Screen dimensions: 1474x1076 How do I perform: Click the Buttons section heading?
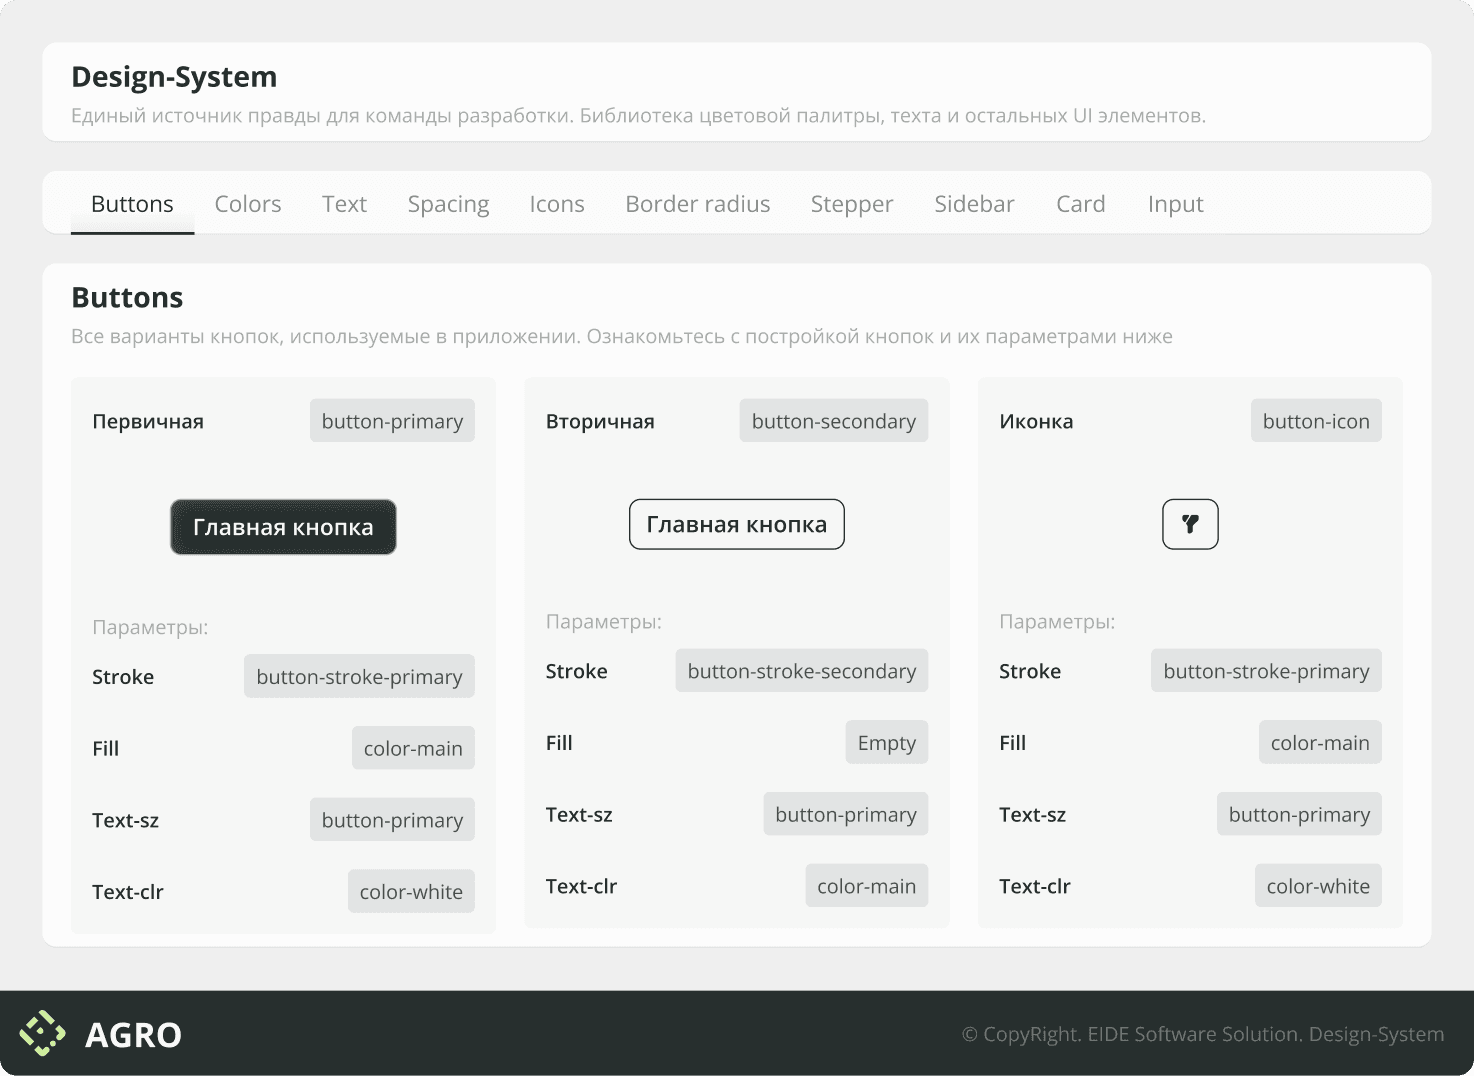[127, 298]
